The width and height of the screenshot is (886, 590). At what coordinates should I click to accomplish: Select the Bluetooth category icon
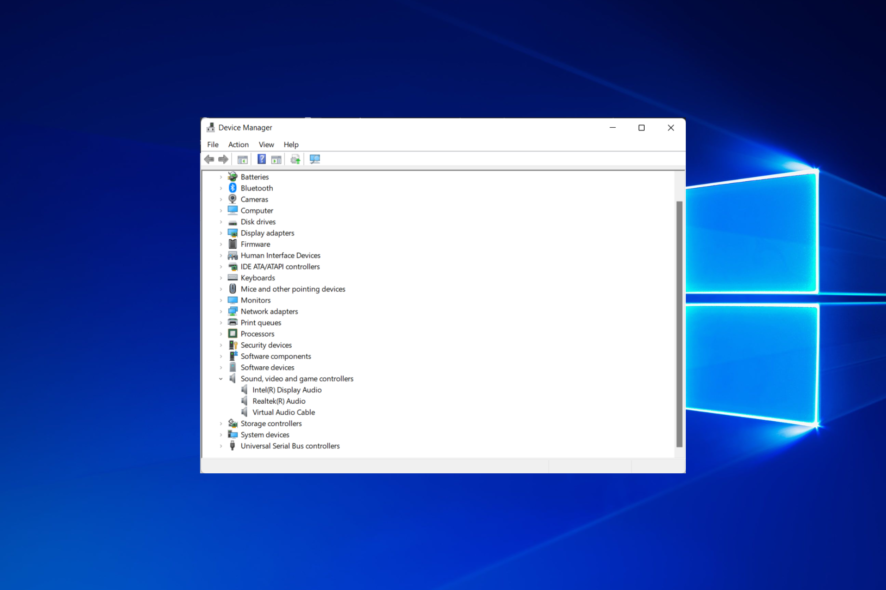[x=232, y=188]
